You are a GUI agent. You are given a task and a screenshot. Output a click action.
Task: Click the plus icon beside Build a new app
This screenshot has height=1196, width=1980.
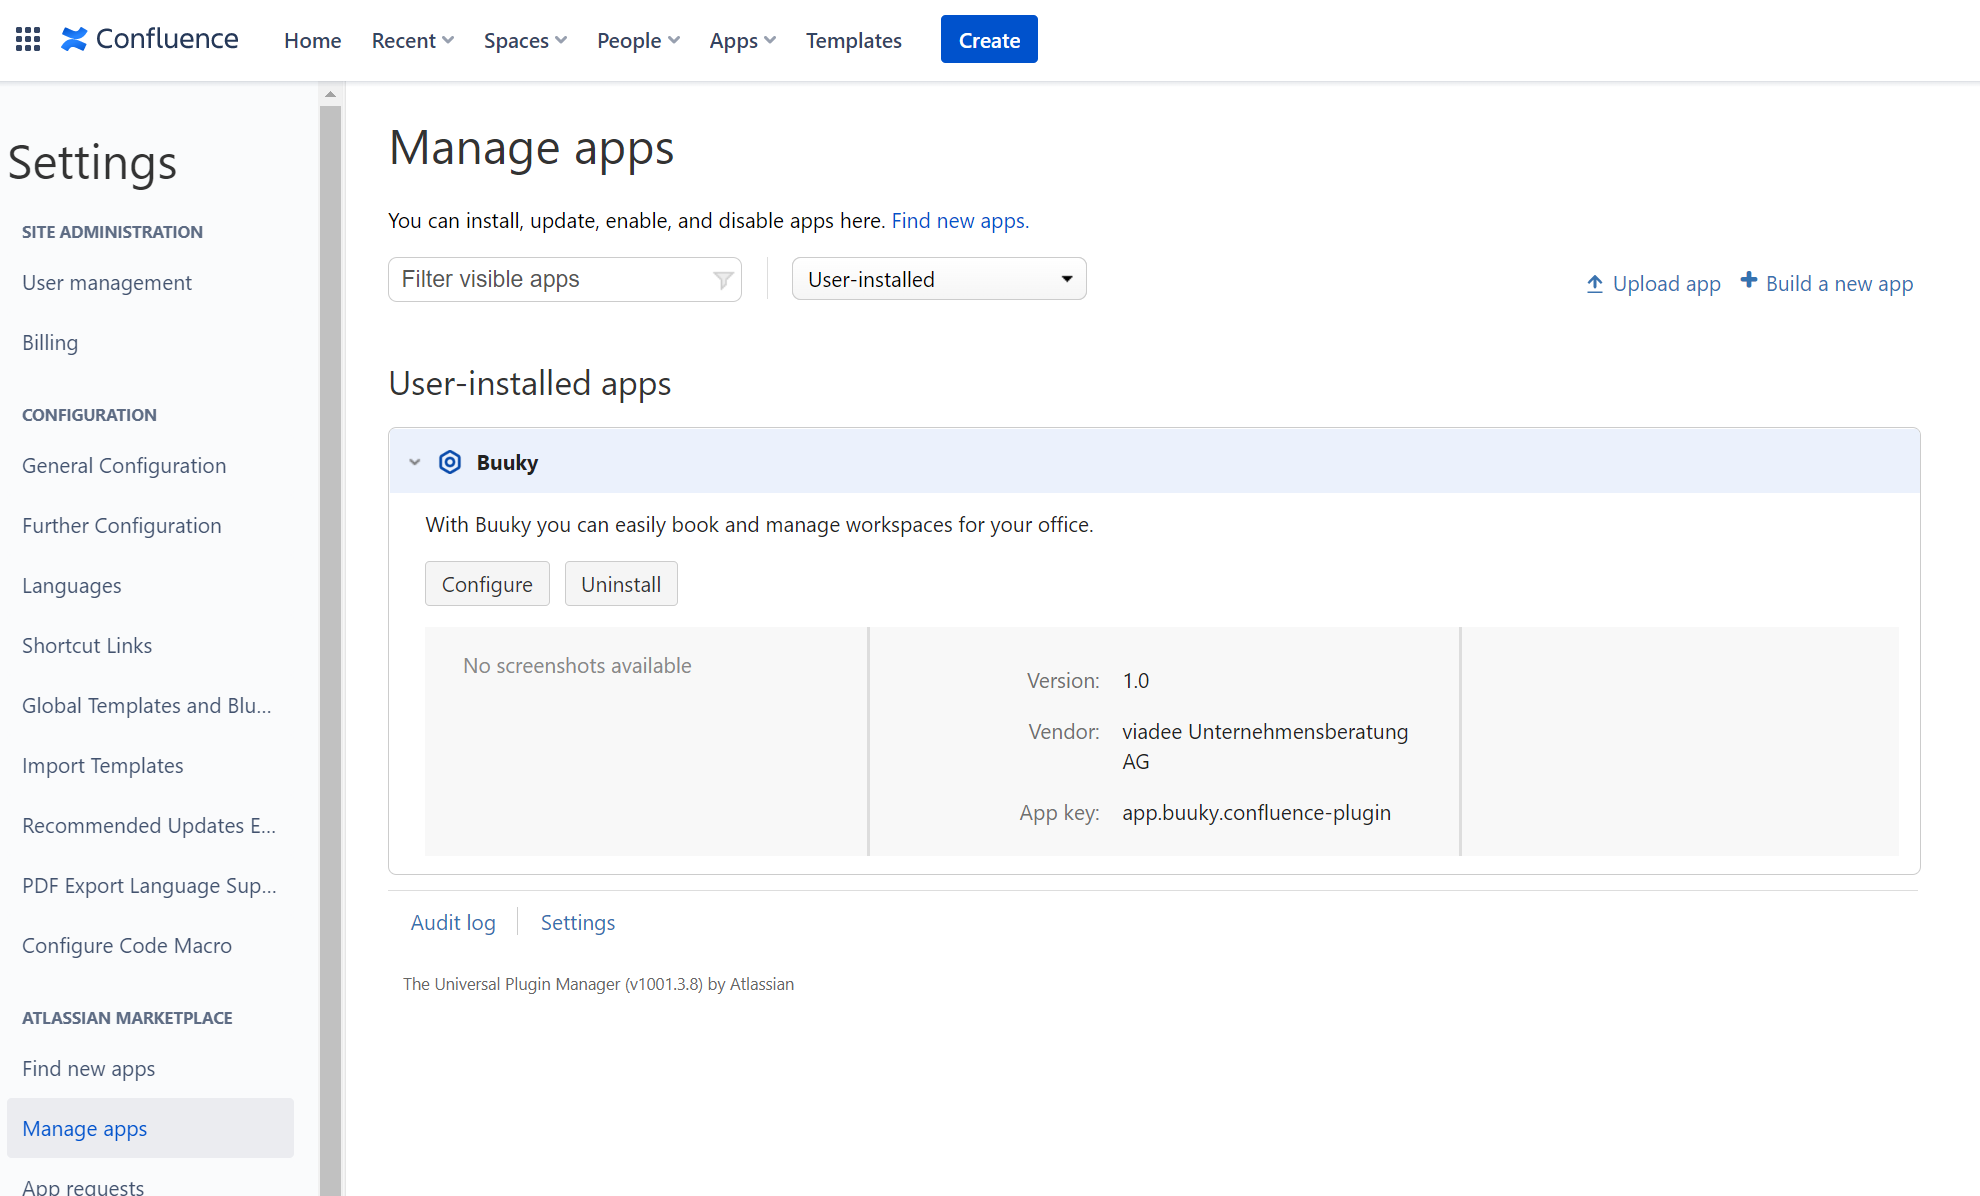pyautogui.click(x=1748, y=280)
